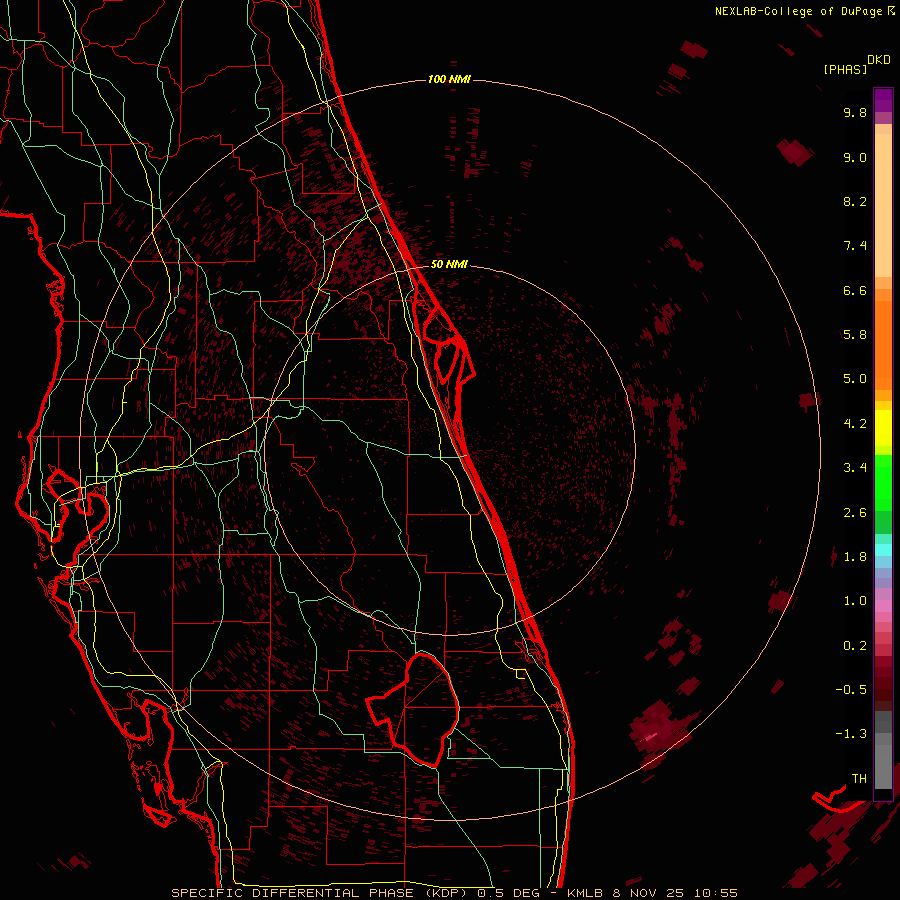
Task: Click the TH threshold label
Action: [x=859, y=779]
